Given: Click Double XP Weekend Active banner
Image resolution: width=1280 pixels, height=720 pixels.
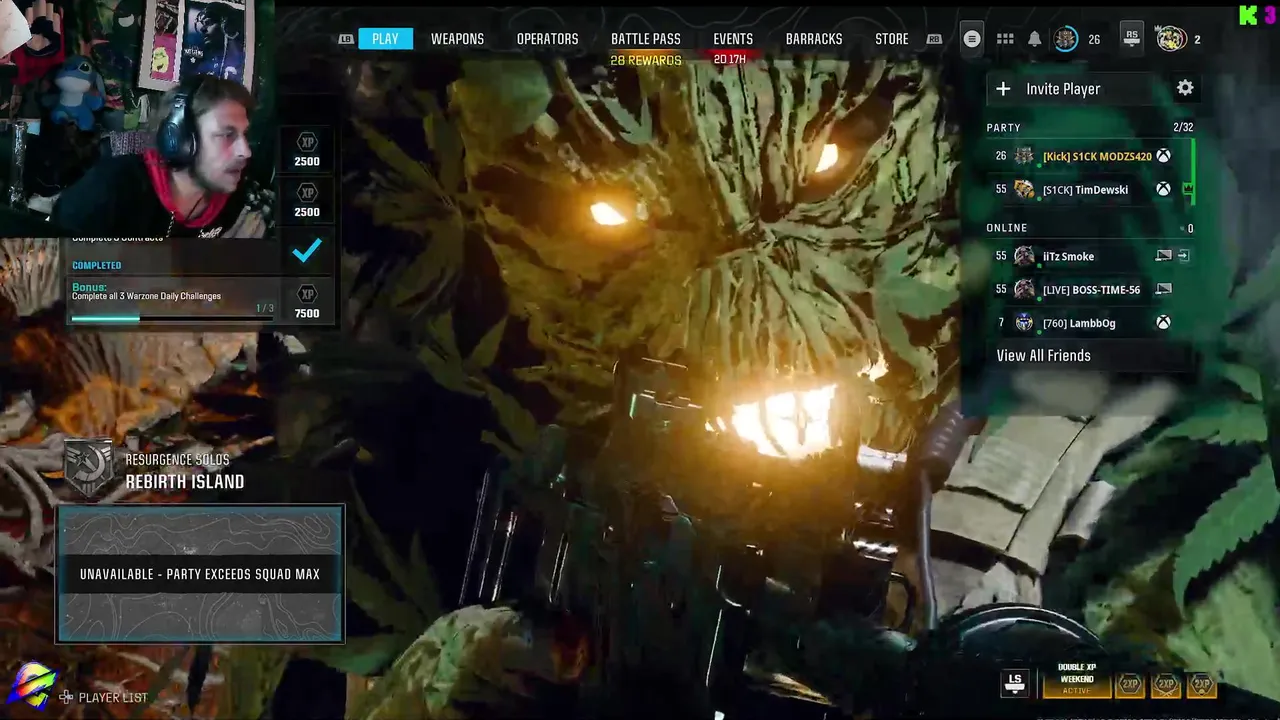Looking at the screenshot, I should tap(1077, 680).
